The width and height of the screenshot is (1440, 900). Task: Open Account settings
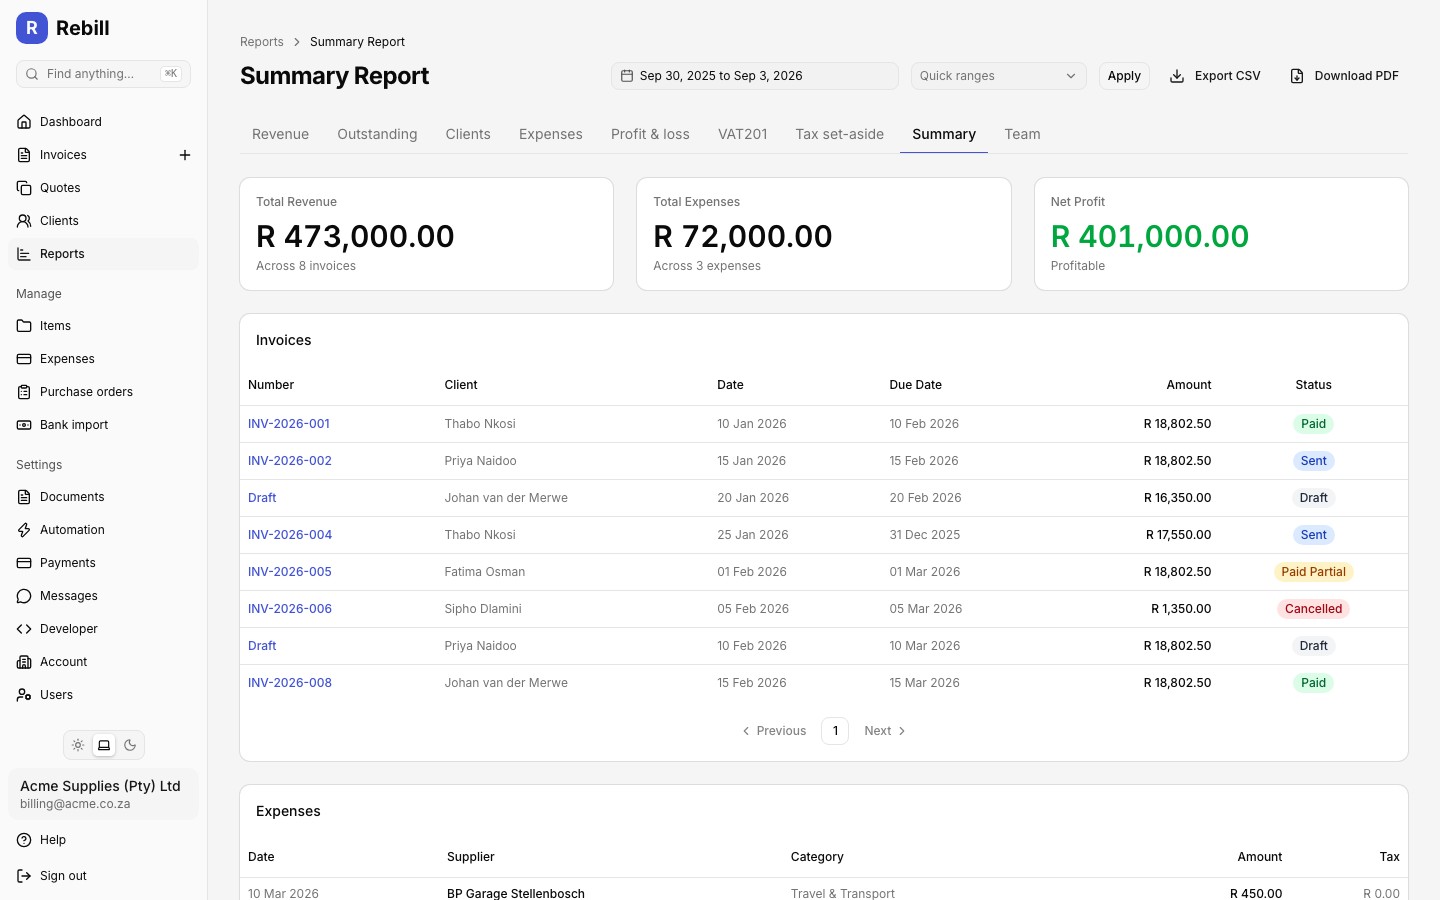click(103, 662)
